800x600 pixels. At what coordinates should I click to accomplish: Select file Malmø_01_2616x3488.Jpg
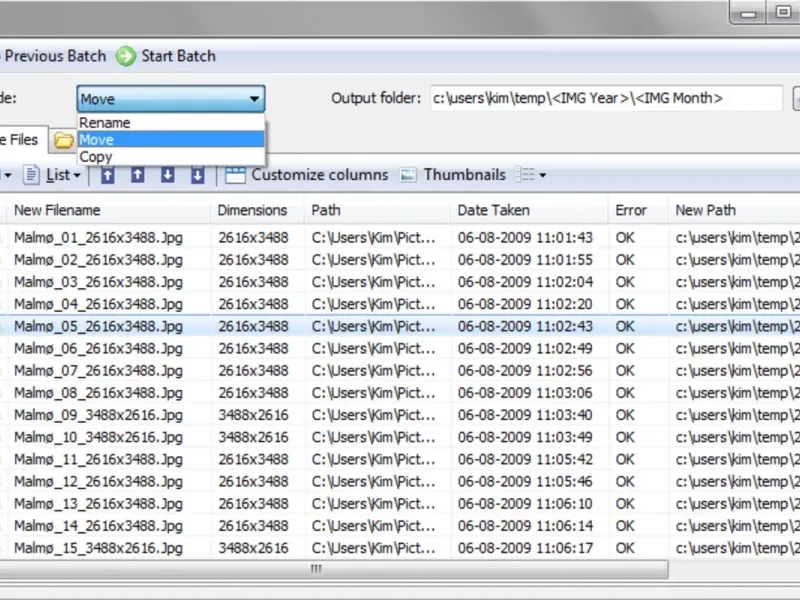[98, 238]
